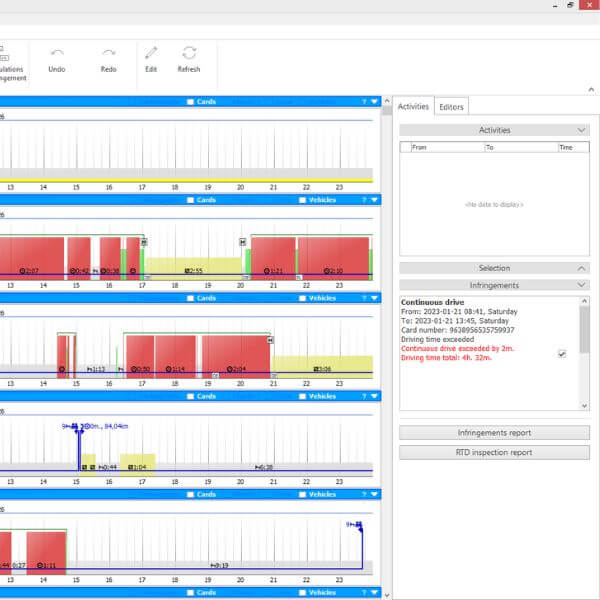Collapse the Infringements section header
This screenshot has width=600, height=600.
pyautogui.click(x=494, y=285)
